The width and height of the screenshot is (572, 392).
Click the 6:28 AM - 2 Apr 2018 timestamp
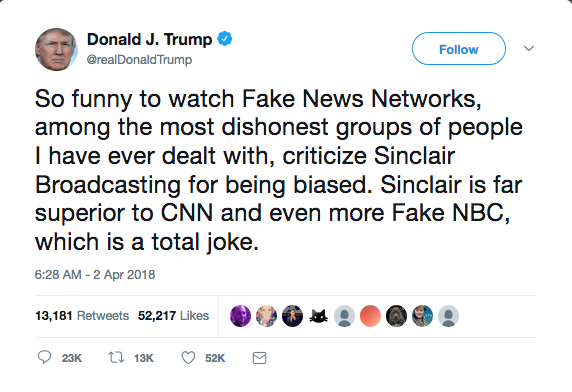(x=95, y=274)
